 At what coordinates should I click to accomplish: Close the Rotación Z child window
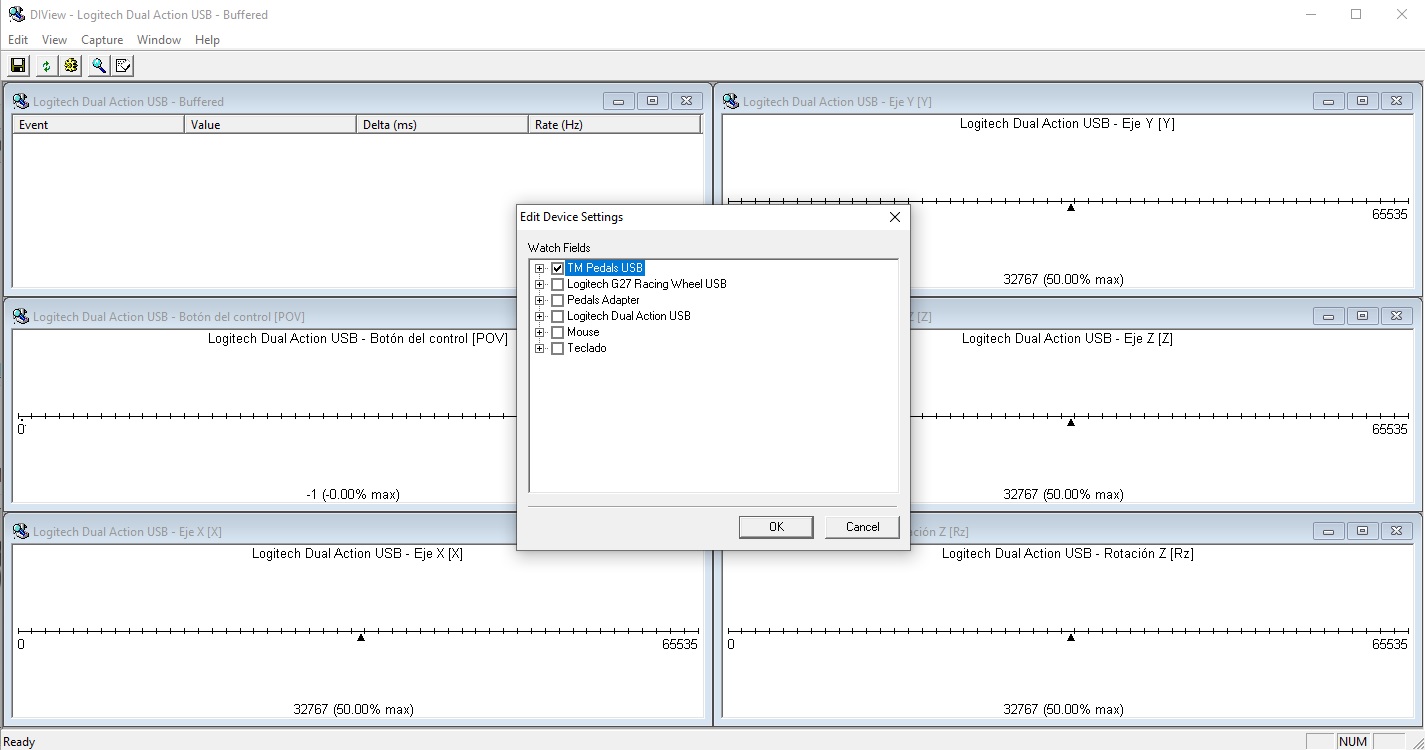click(x=1397, y=531)
